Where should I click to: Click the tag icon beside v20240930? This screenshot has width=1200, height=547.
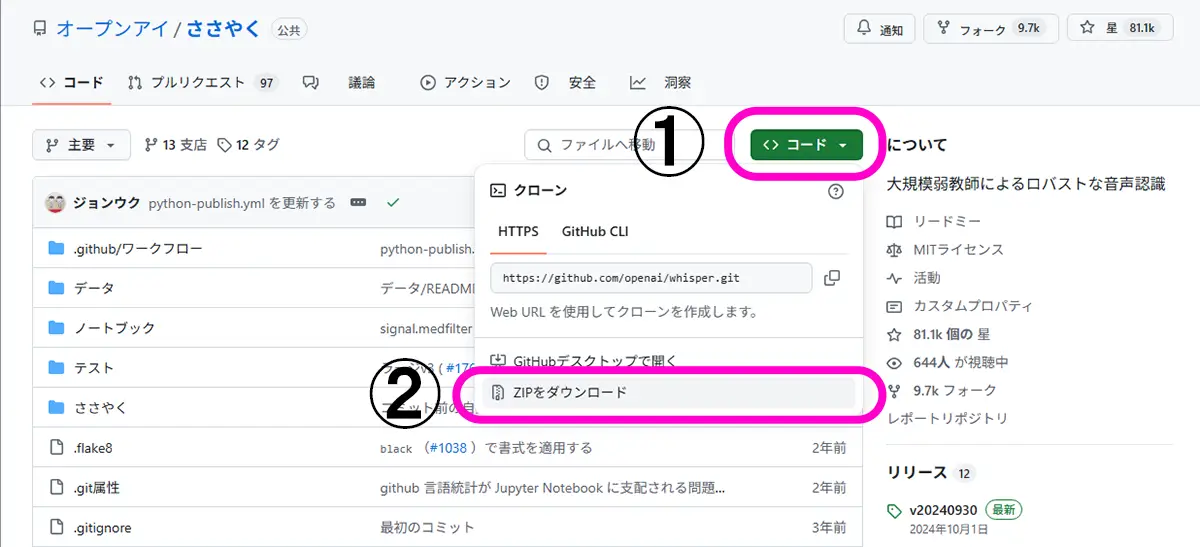coord(894,510)
